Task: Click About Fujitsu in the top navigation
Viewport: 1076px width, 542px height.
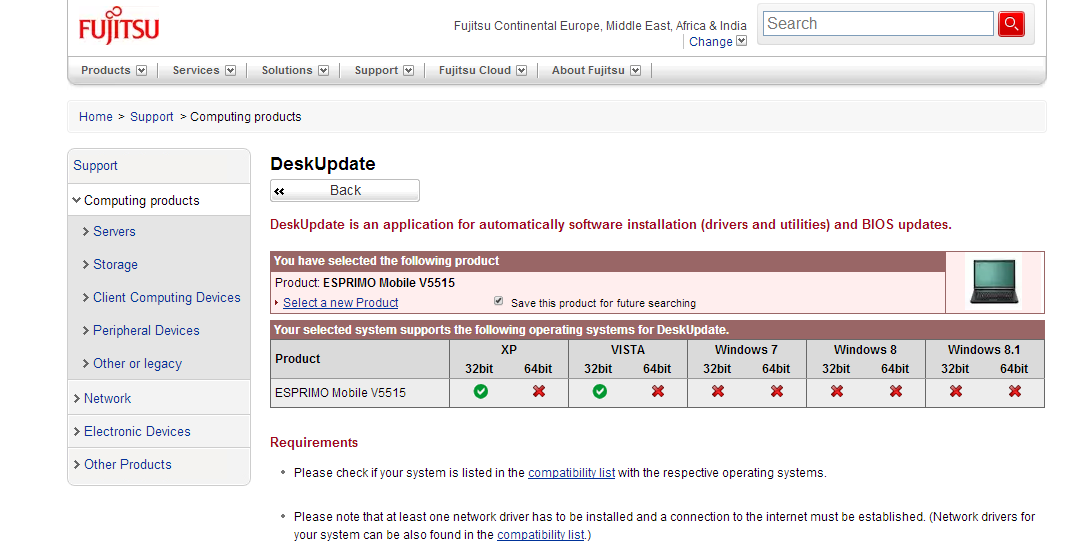Action: tap(588, 71)
